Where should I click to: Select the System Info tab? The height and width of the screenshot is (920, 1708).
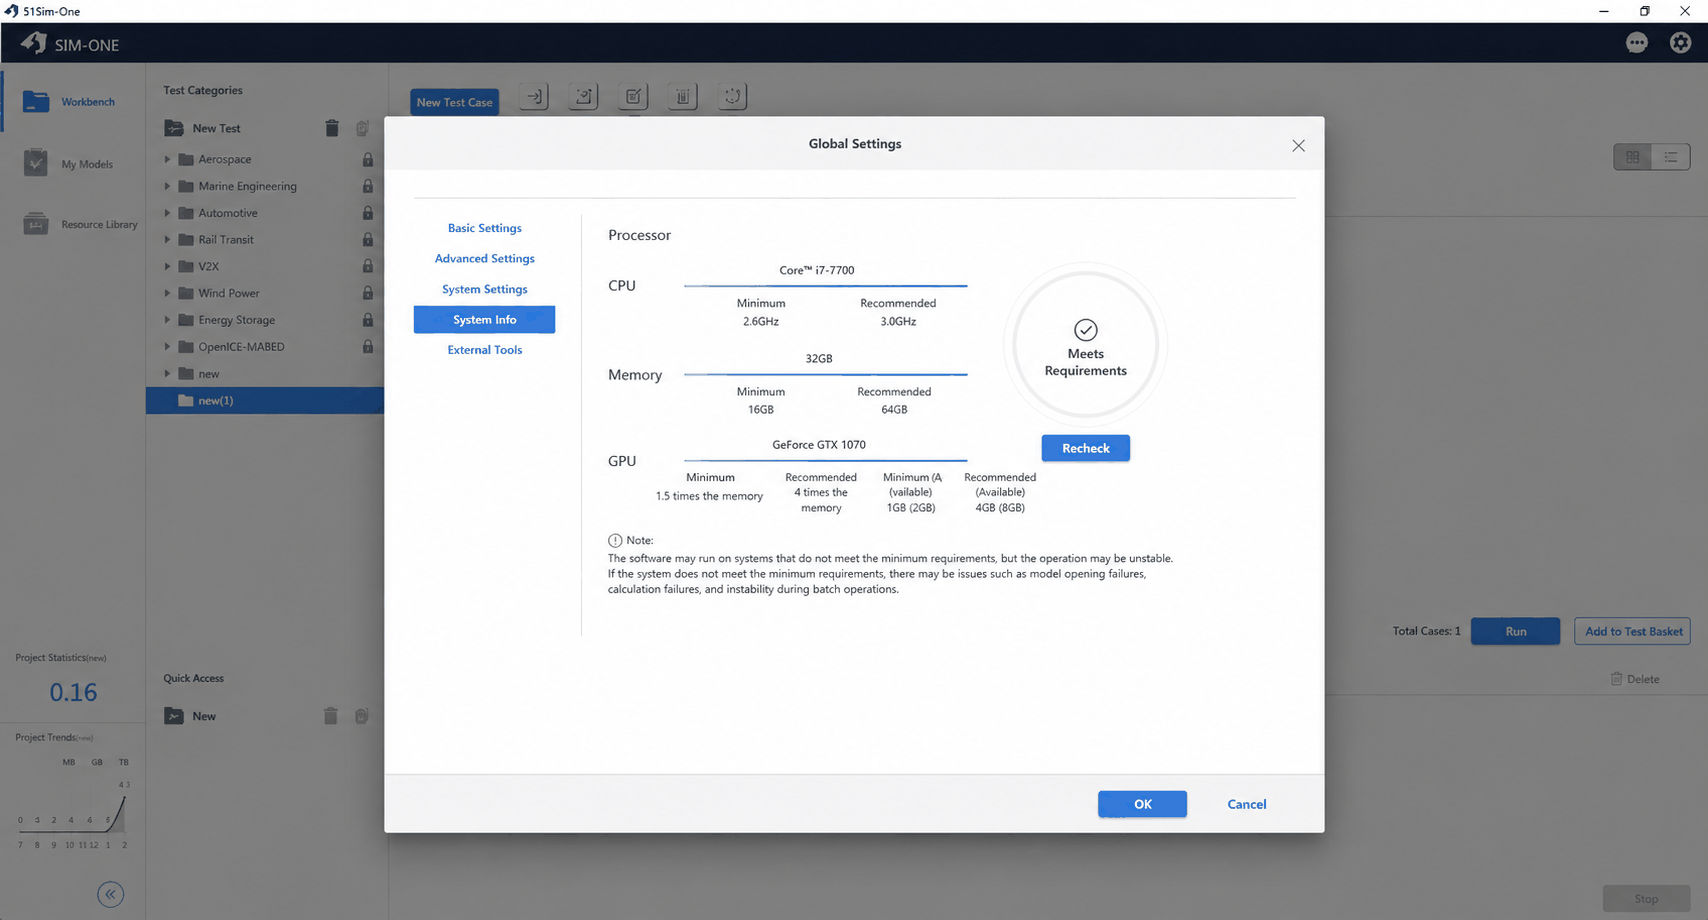point(485,320)
